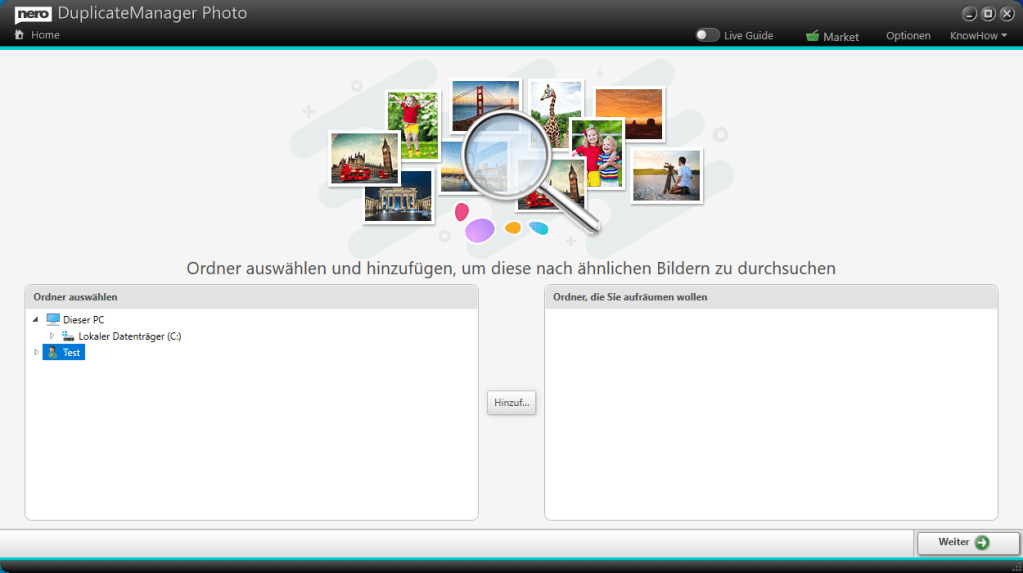
Task: Toggle the Live Guide switch
Action: [x=708, y=35]
